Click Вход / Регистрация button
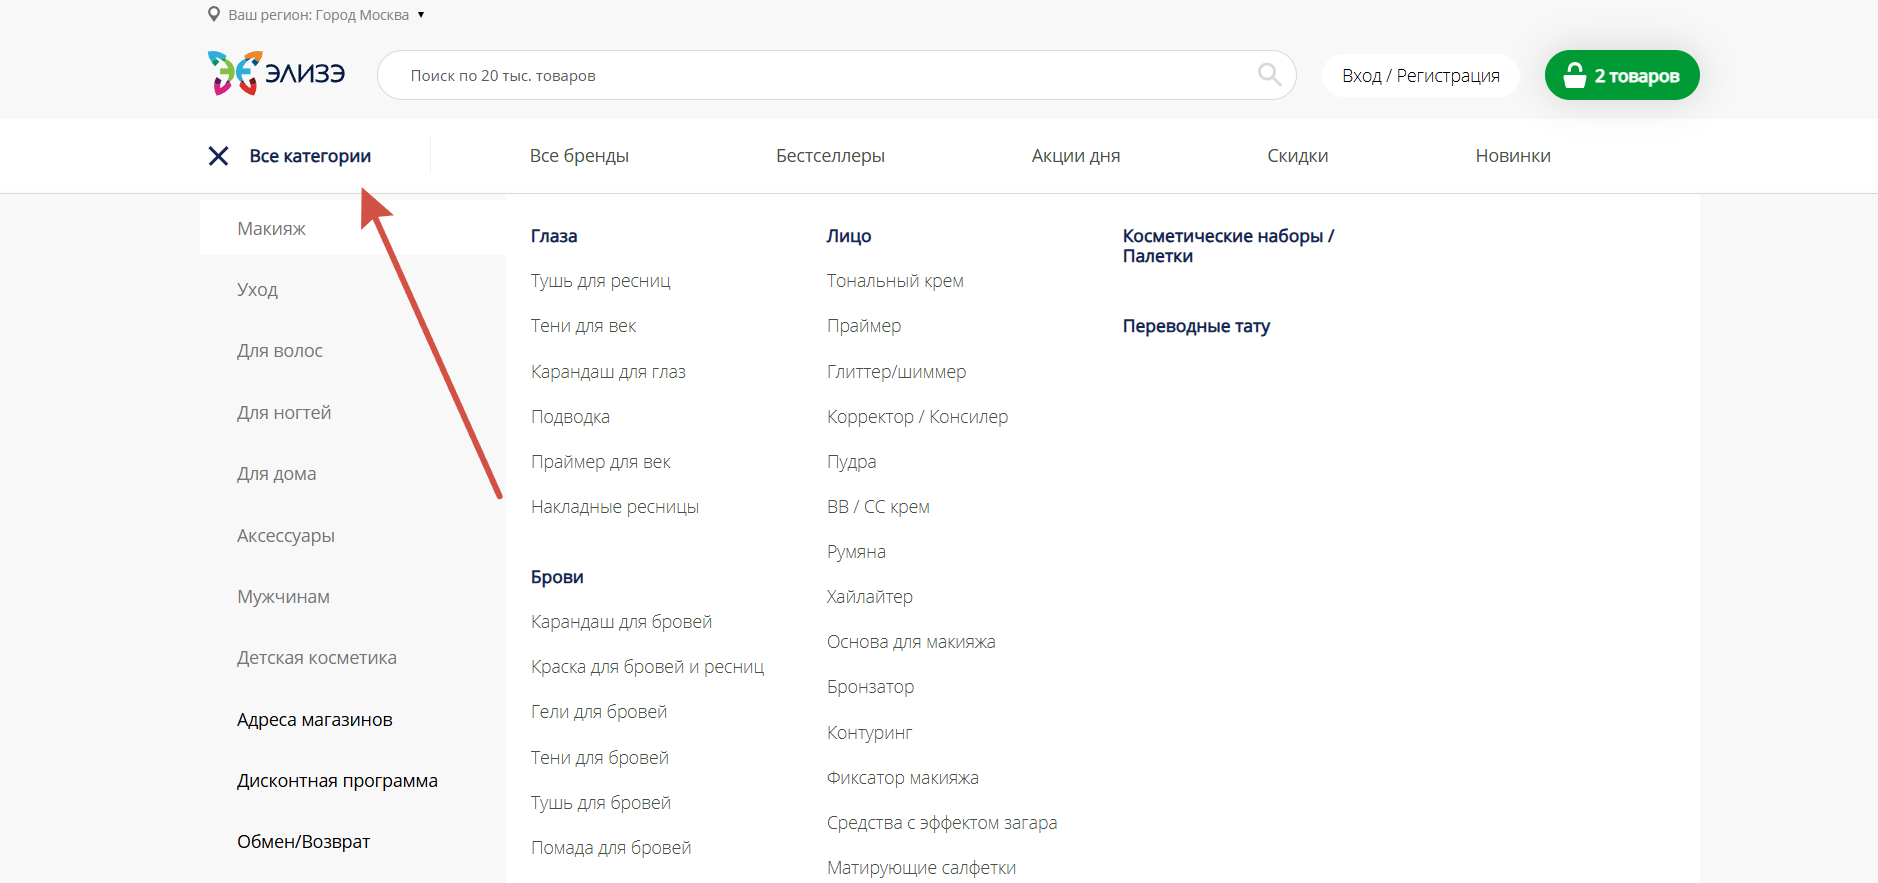The height and width of the screenshot is (883, 1878). [x=1420, y=76]
